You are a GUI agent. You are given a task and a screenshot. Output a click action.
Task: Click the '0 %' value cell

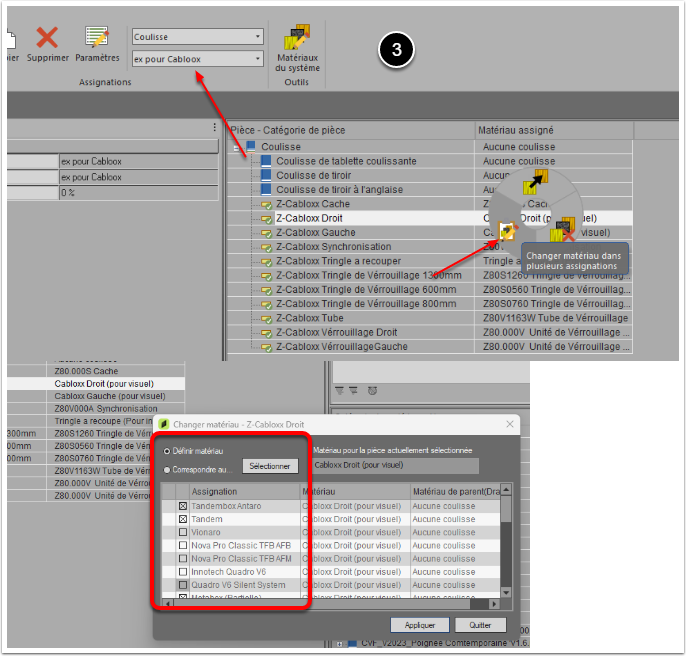139,193
